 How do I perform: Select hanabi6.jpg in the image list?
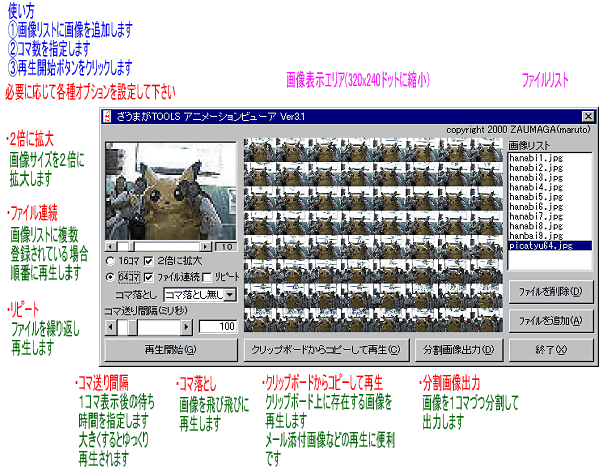pyautogui.click(x=550, y=206)
